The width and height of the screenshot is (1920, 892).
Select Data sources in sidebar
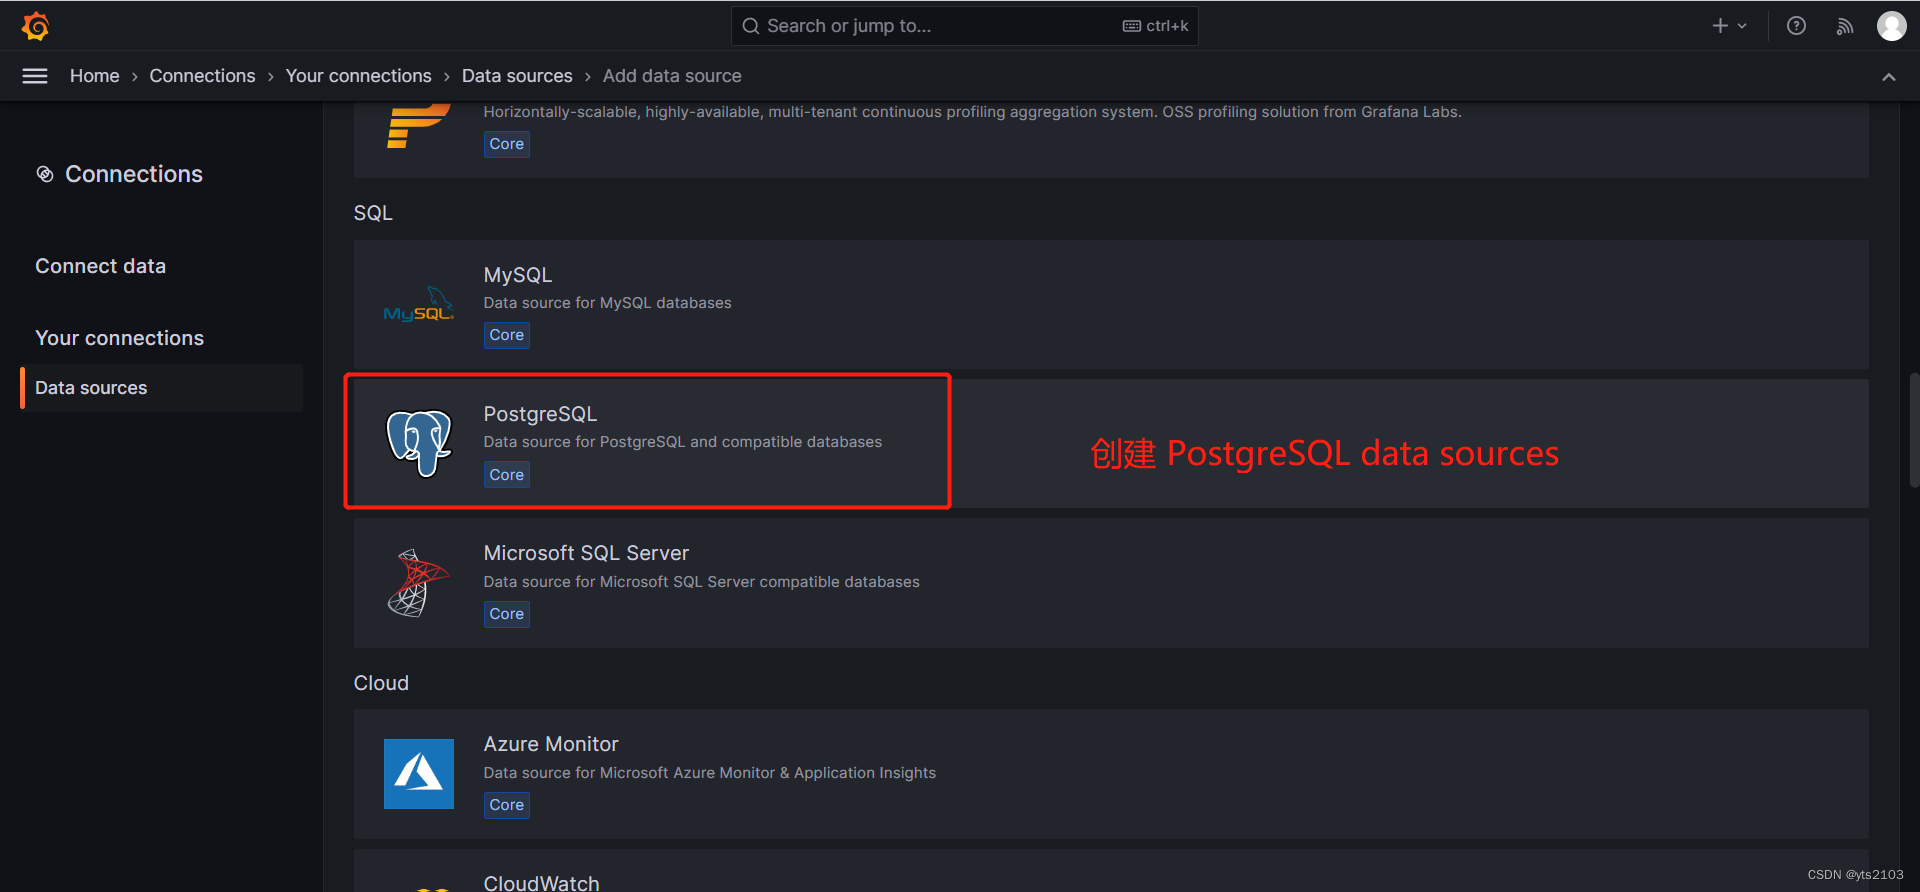[x=162, y=388]
